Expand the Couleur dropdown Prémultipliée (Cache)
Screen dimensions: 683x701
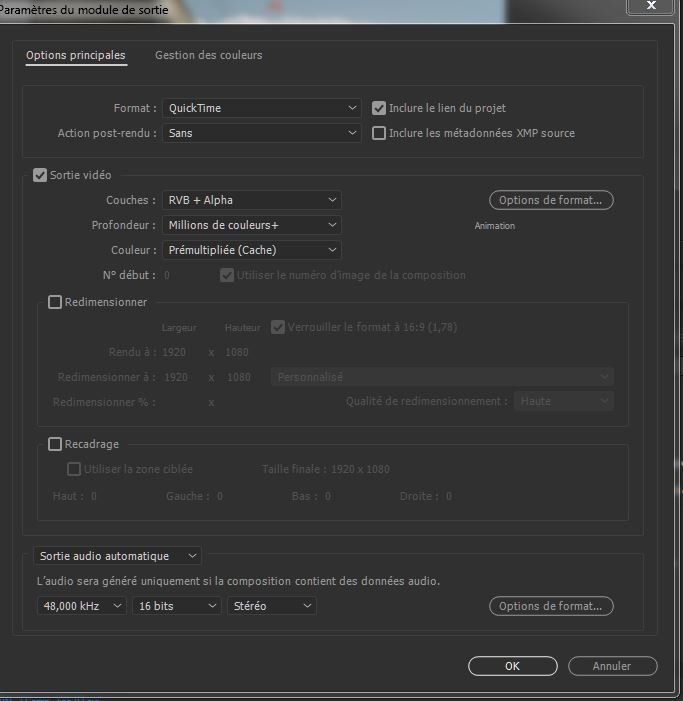252,250
